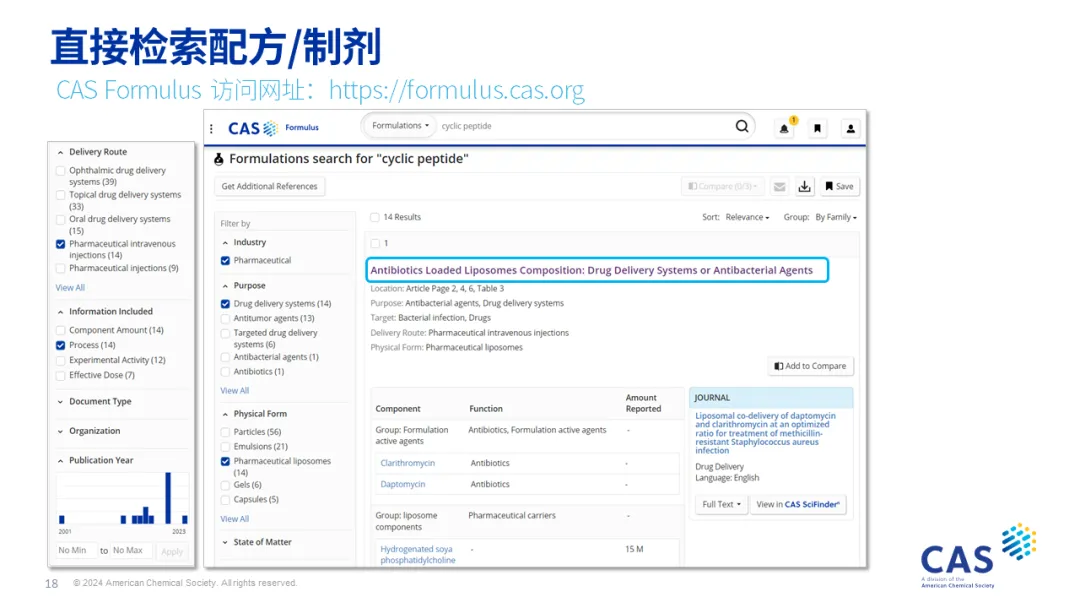Image resolution: width=1080 pixels, height=608 pixels.
Task: Collapse the Industry filter section
Action: 225,242
